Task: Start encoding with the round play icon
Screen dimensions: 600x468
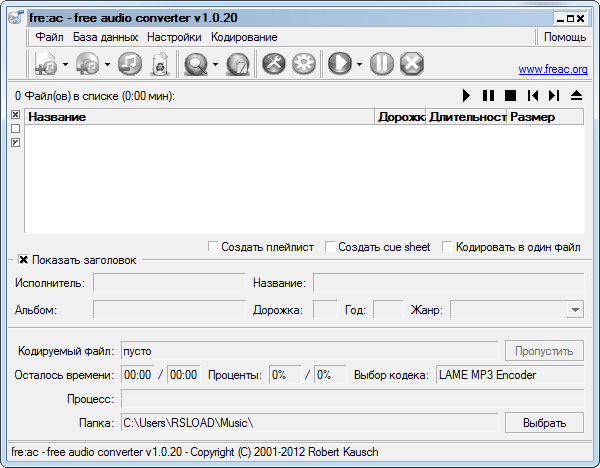Action: pos(340,64)
